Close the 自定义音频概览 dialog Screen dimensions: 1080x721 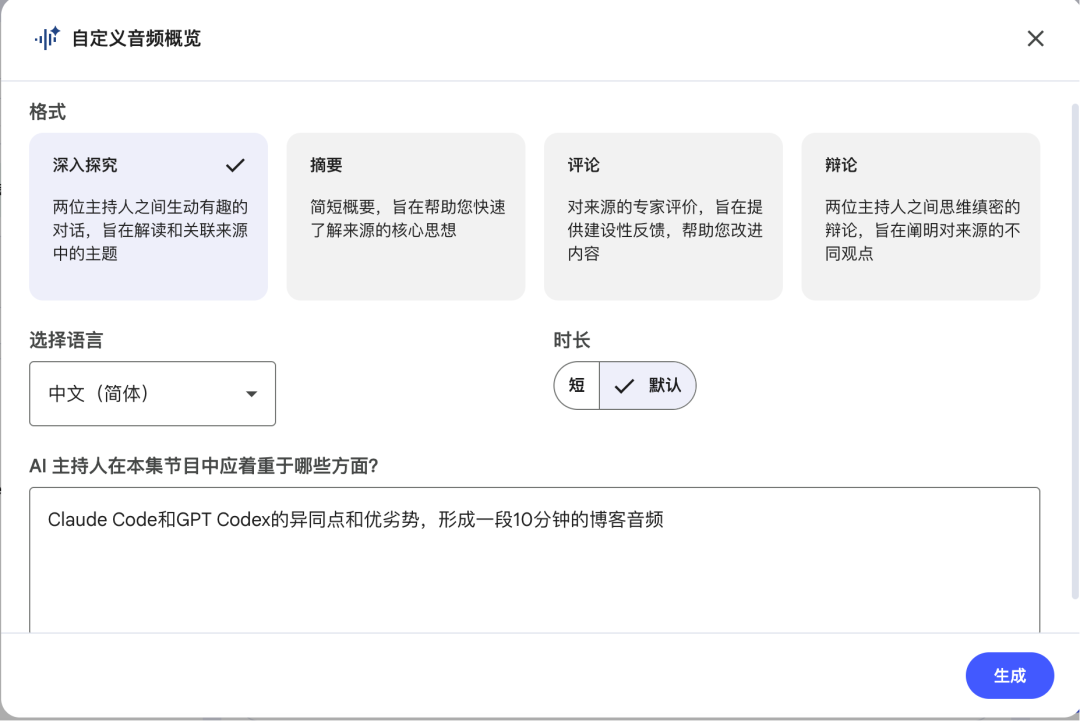click(x=1036, y=38)
